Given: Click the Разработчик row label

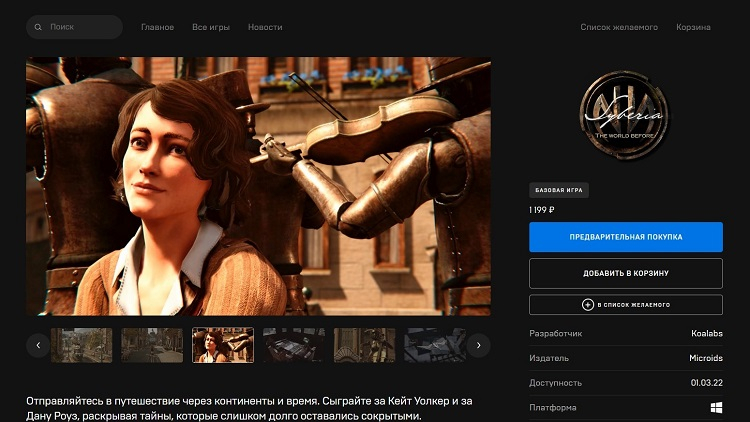Looking at the screenshot, I should click(x=555, y=333).
